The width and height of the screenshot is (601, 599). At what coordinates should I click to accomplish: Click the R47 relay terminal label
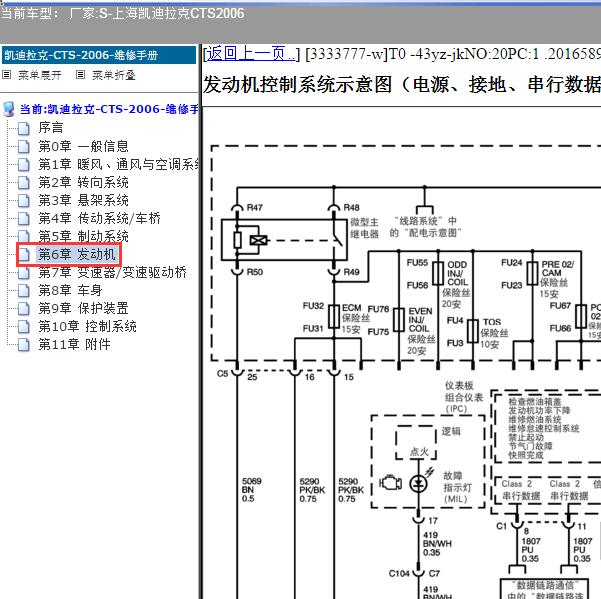tap(255, 207)
